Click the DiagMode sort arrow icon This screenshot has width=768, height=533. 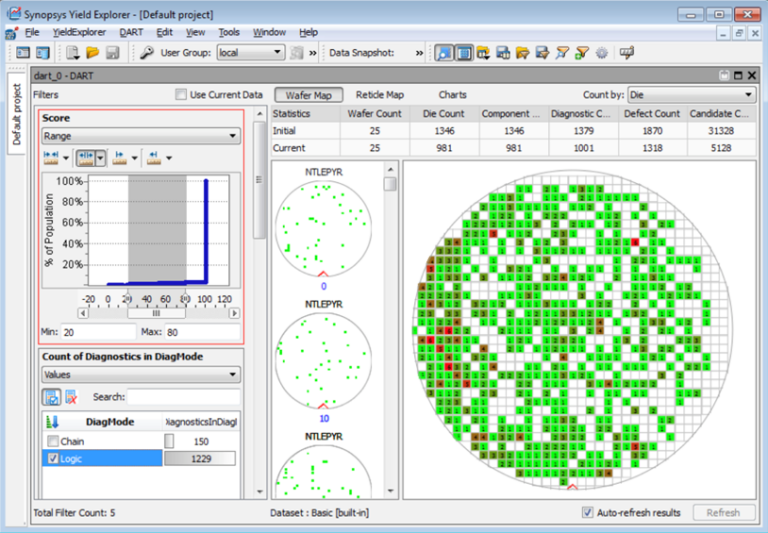click(x=52, y=422)
